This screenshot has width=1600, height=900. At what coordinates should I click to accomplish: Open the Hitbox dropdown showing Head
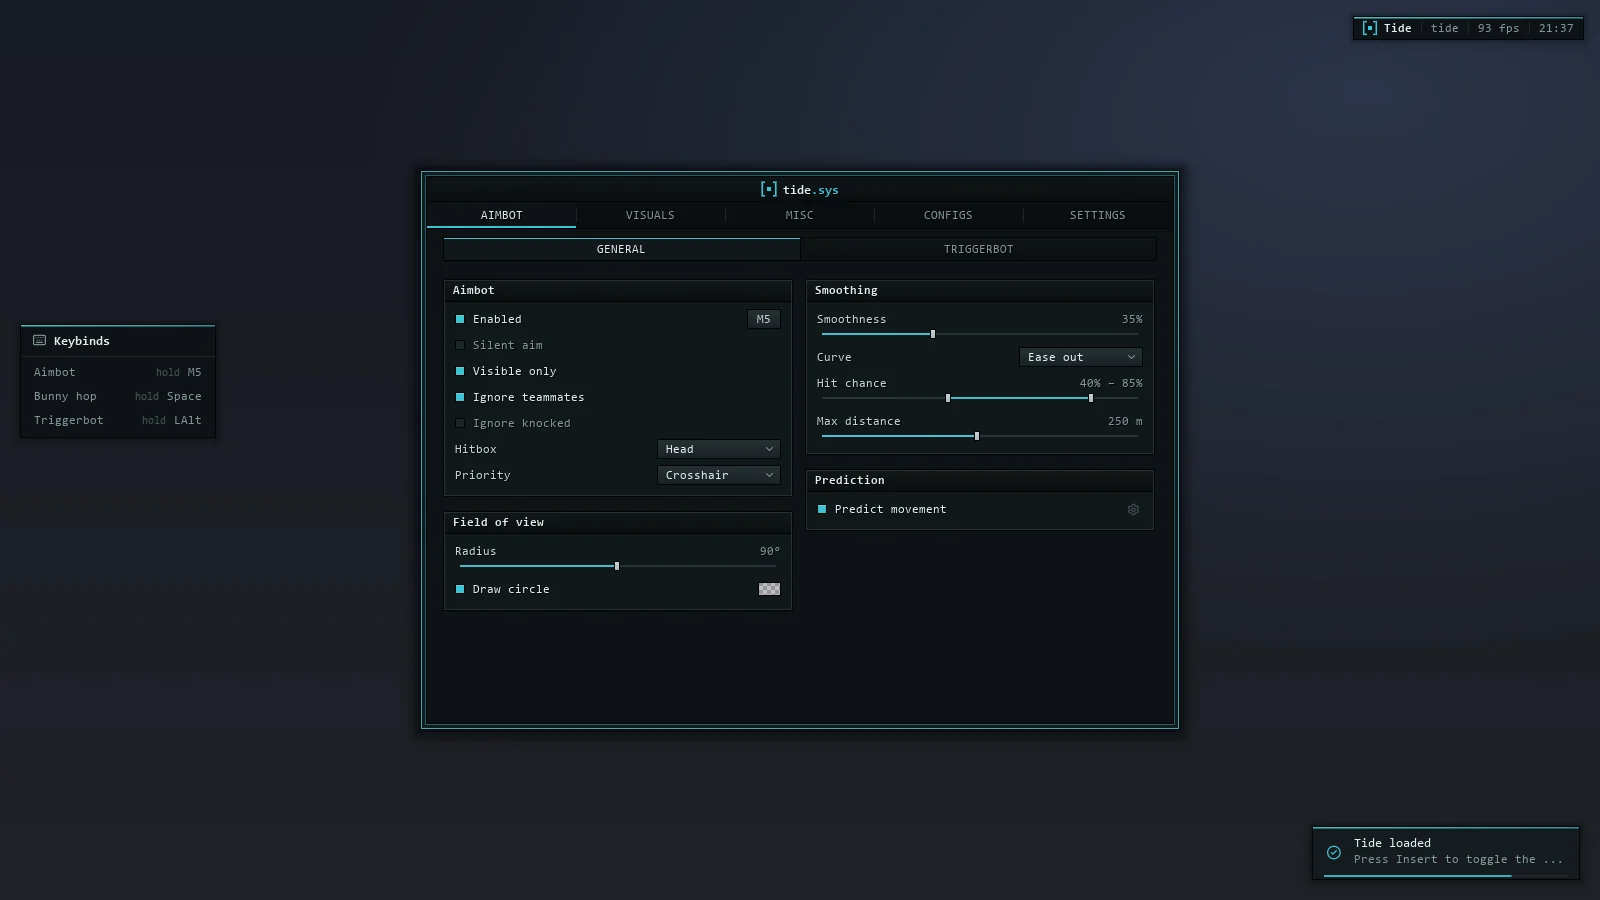tap(719, 449)
